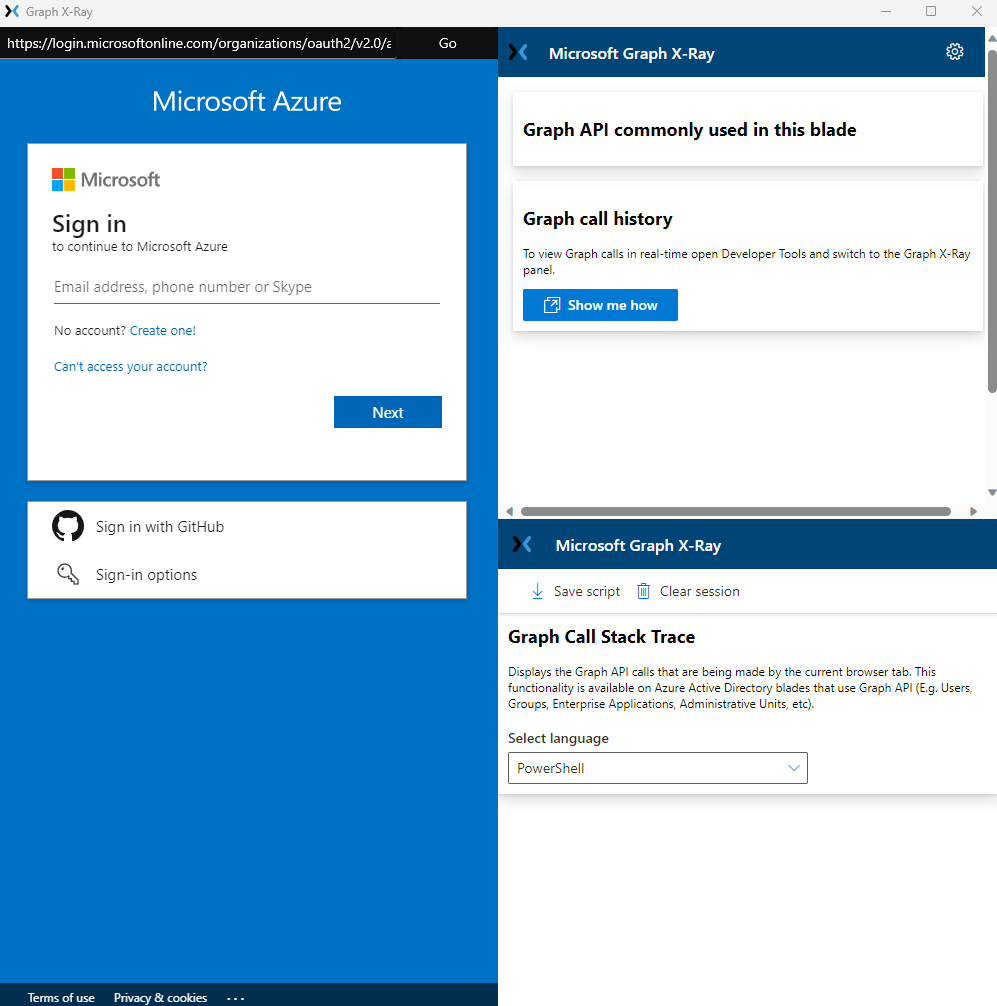Focus the email, phone or Skype field
The image size is (997, 1006).
pyautogui.click(x=247, y=287)
